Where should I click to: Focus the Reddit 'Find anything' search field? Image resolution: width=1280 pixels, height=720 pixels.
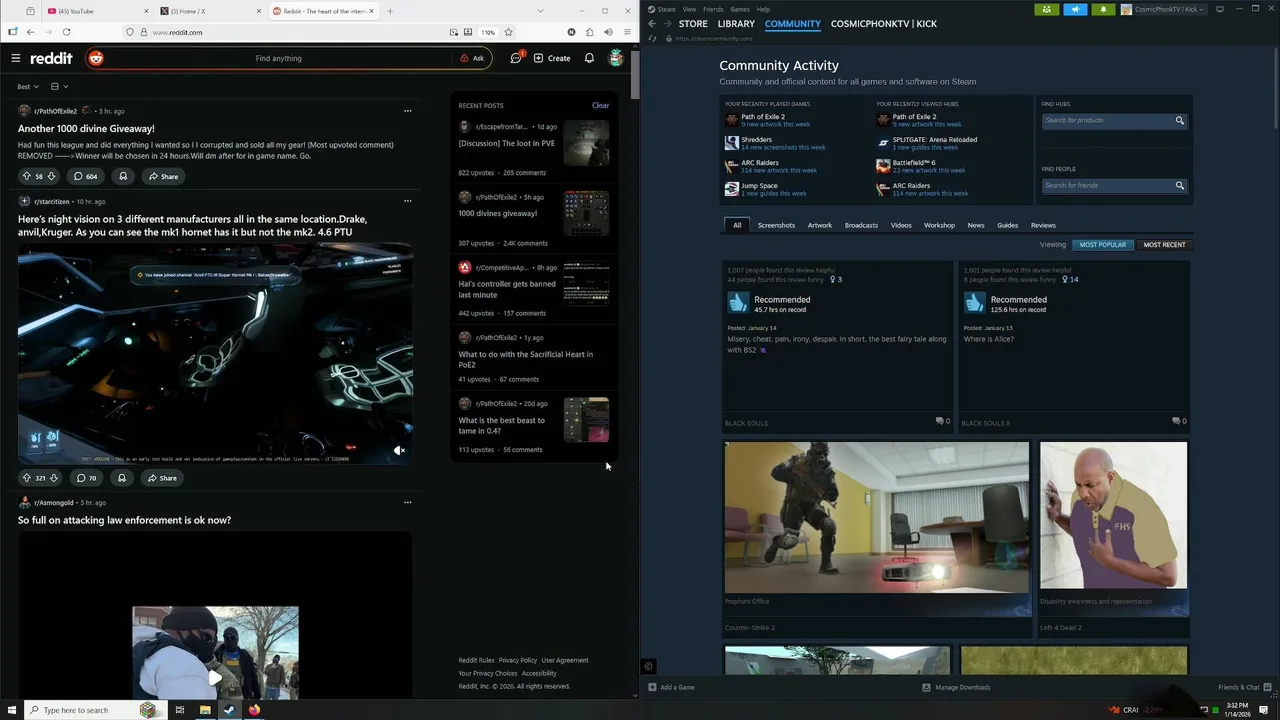(x=278, y=58)
